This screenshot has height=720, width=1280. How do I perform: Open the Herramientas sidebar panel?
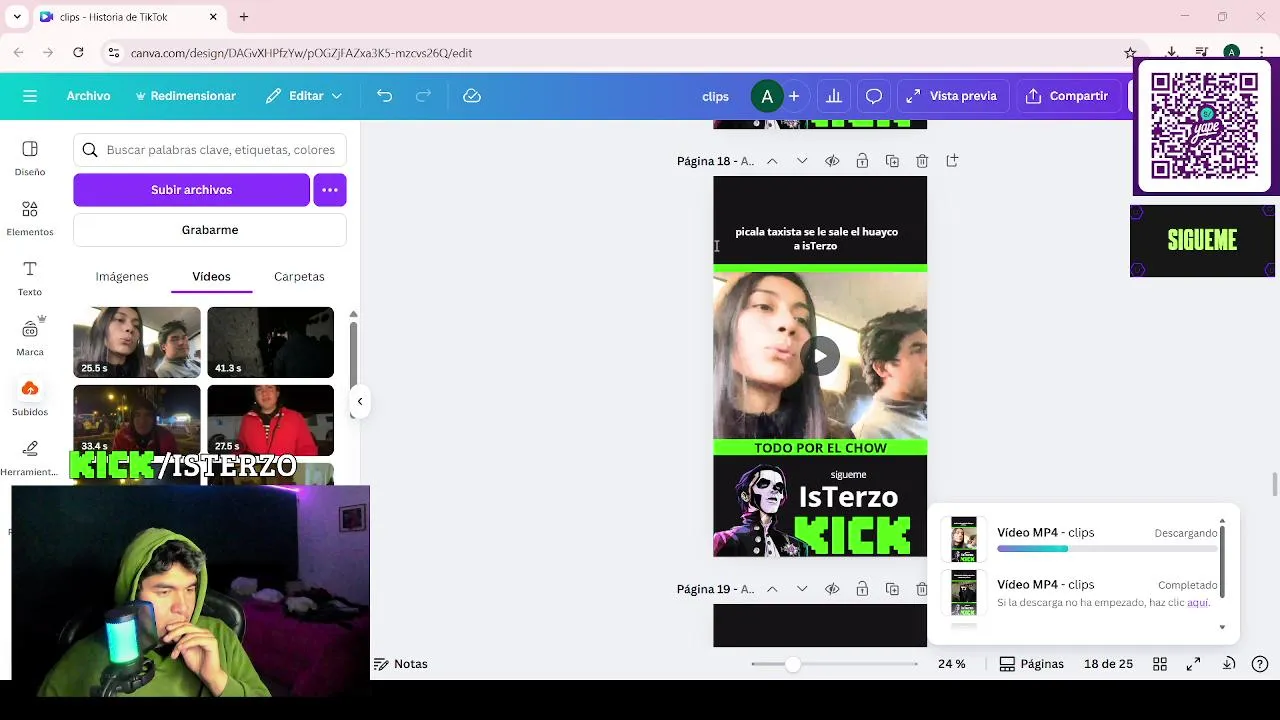click(x=30, y=458)
